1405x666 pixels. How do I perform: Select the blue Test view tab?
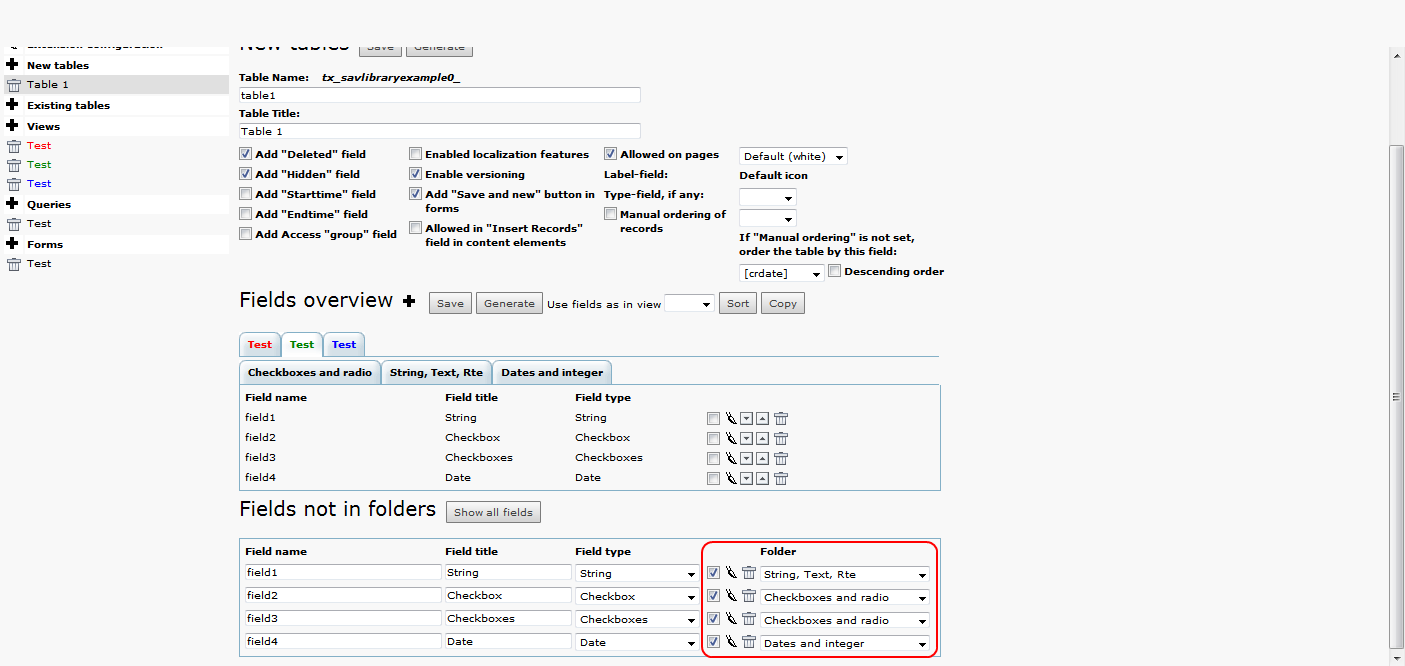[344, 344]
